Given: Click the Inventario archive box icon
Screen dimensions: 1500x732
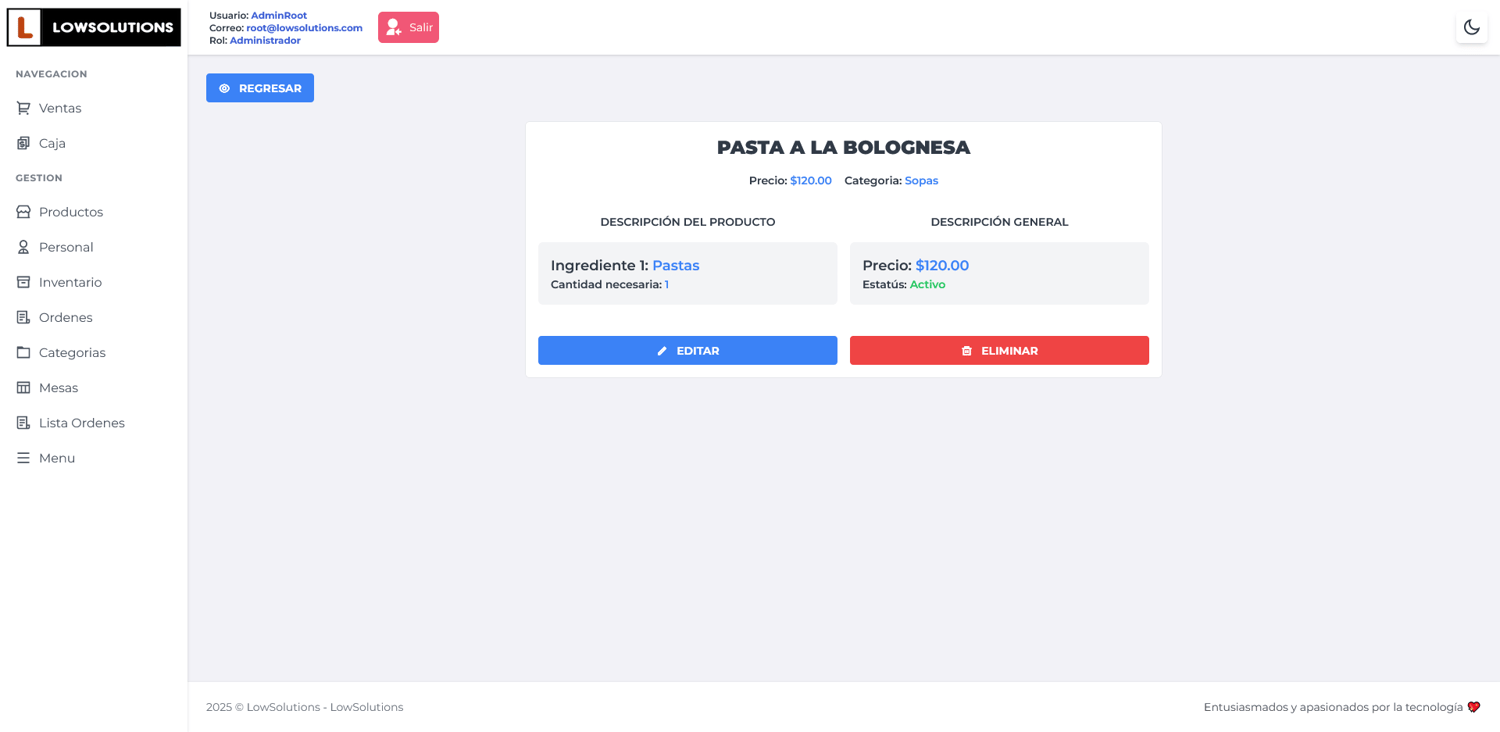Looking at the screenshot, I should pos(23,282).
